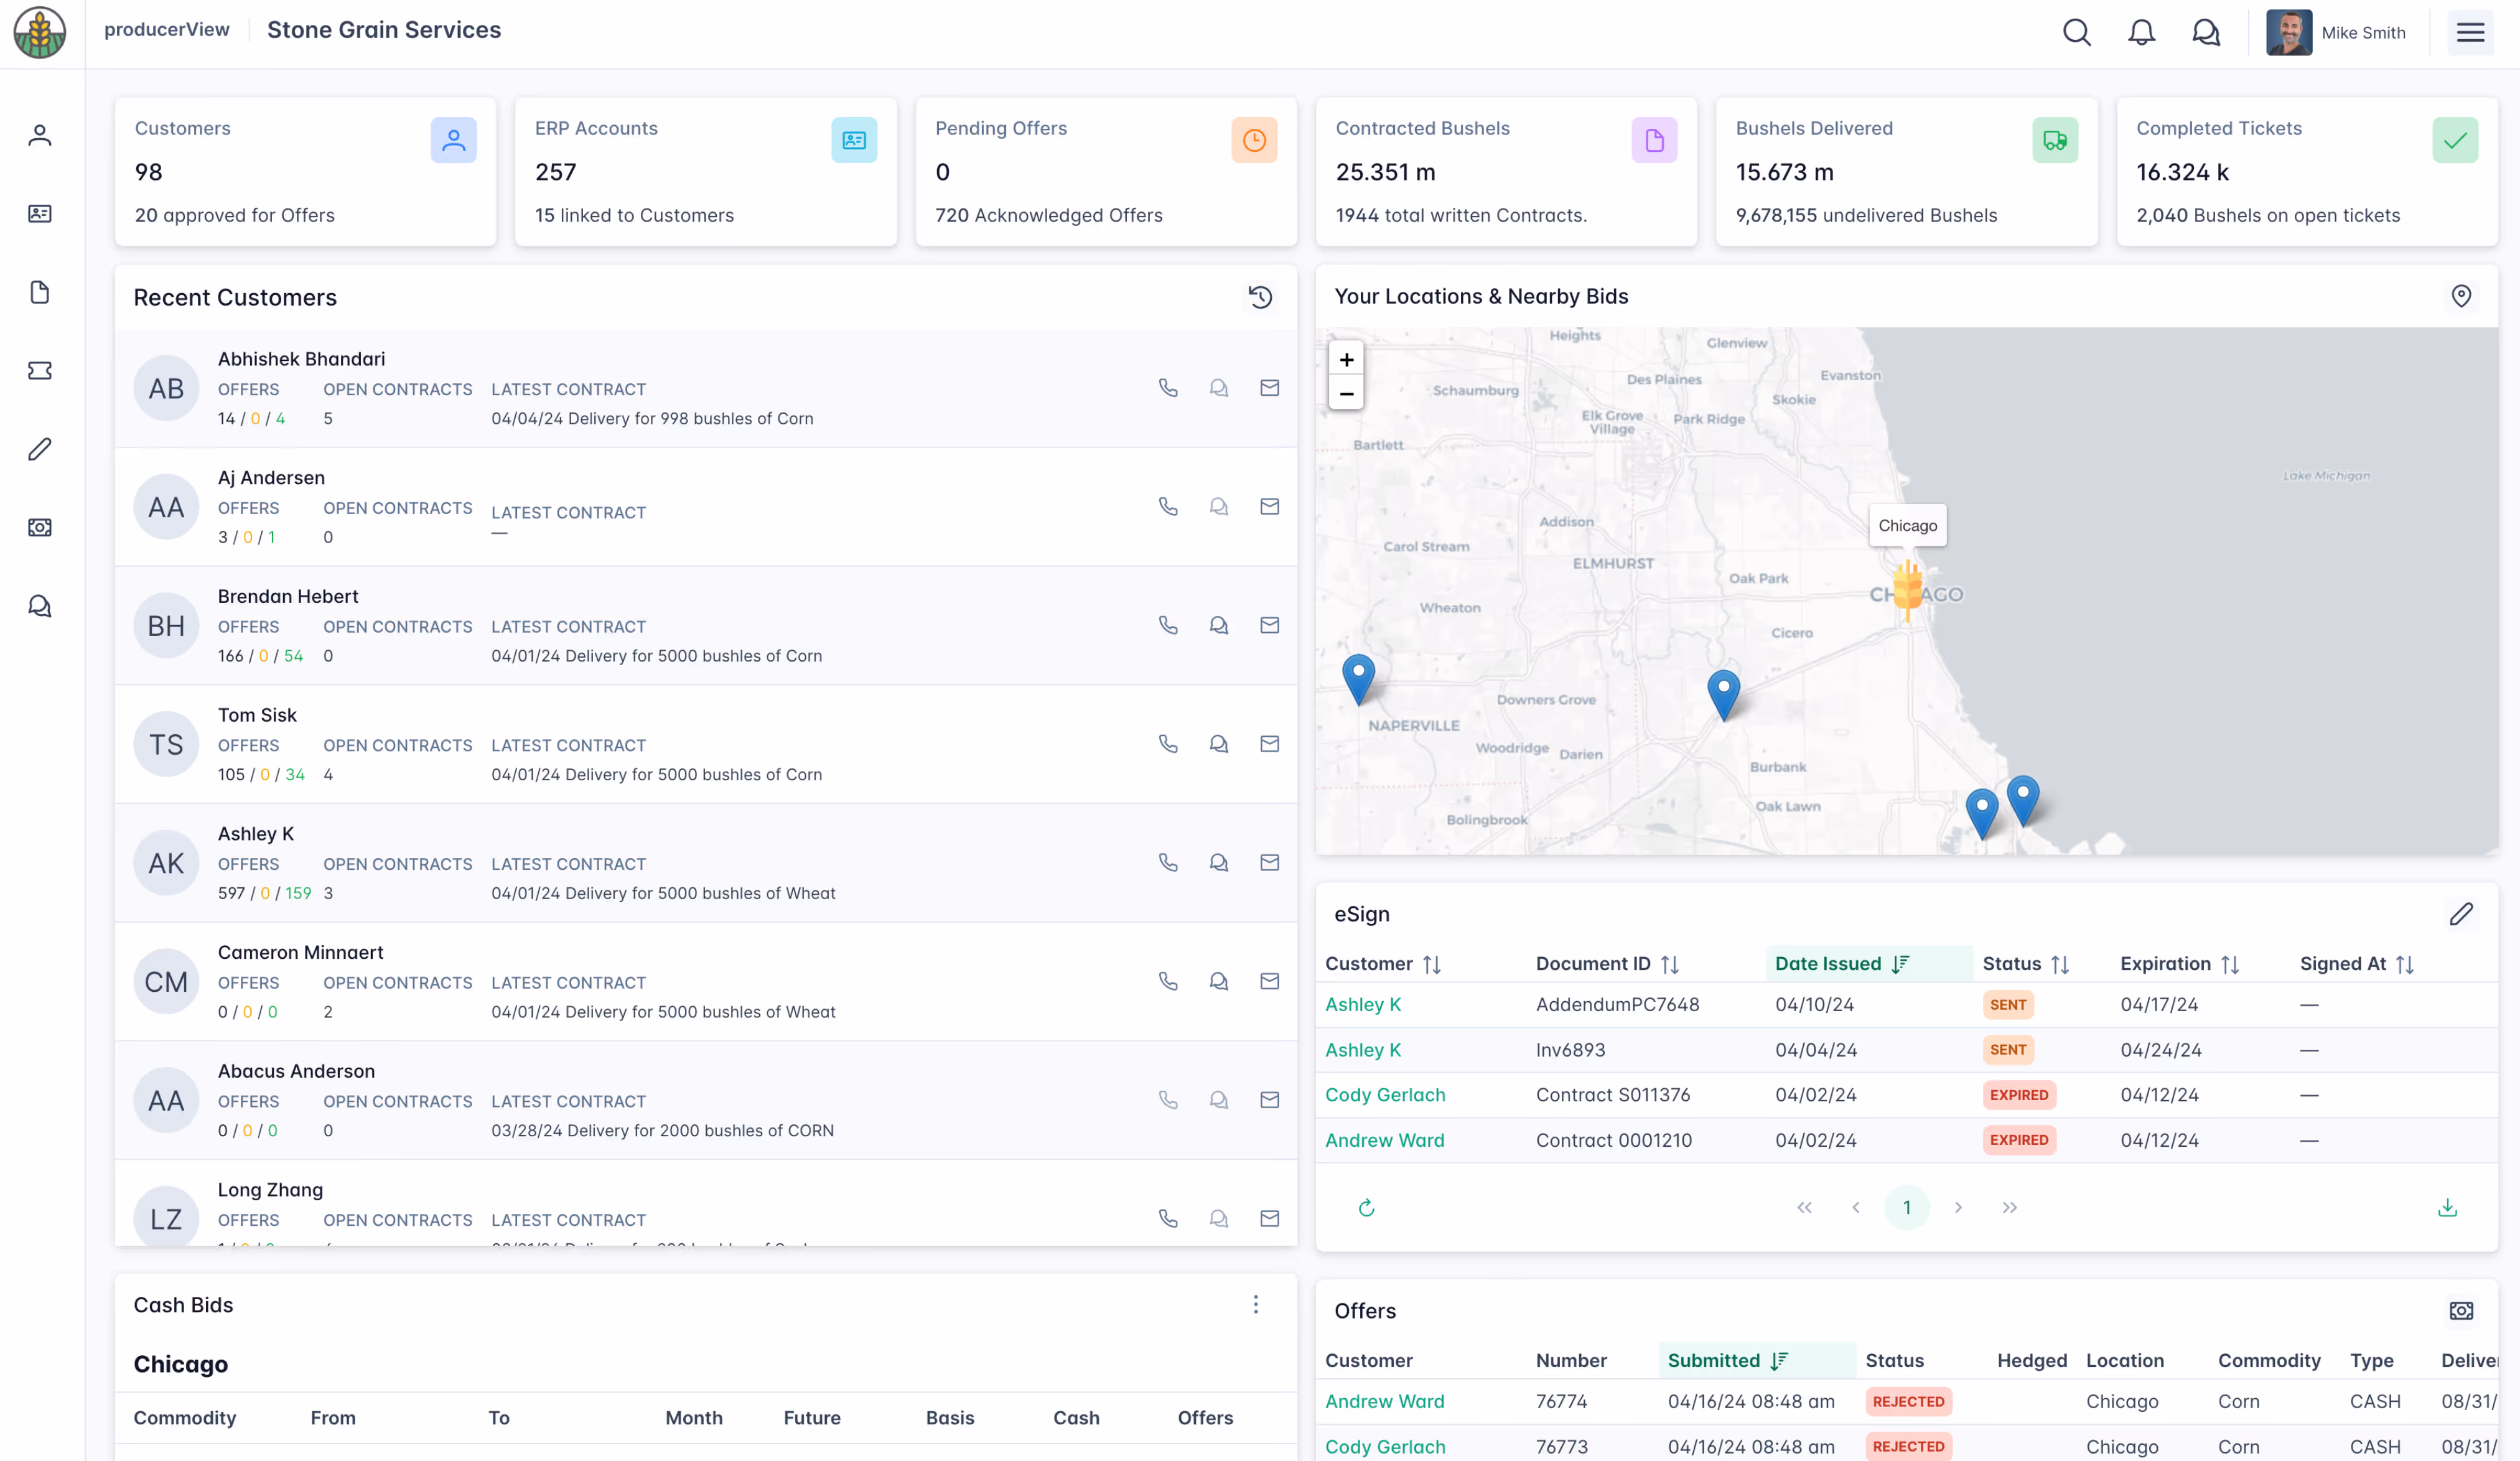This screenshot has width=2520, height=1461.
Task: Open Ashley K's customer record
Action: click(1362, 1004)
